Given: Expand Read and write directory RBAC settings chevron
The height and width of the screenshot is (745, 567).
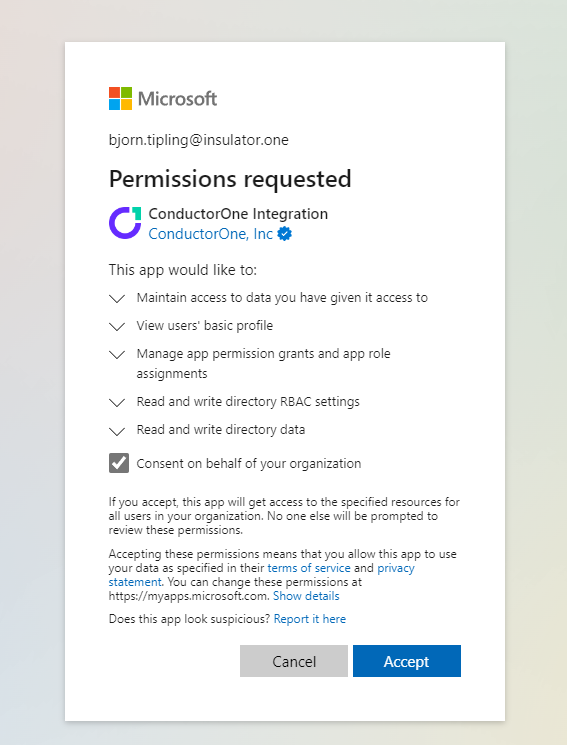Looking at the screenshot, I should (x=117, y=402).
